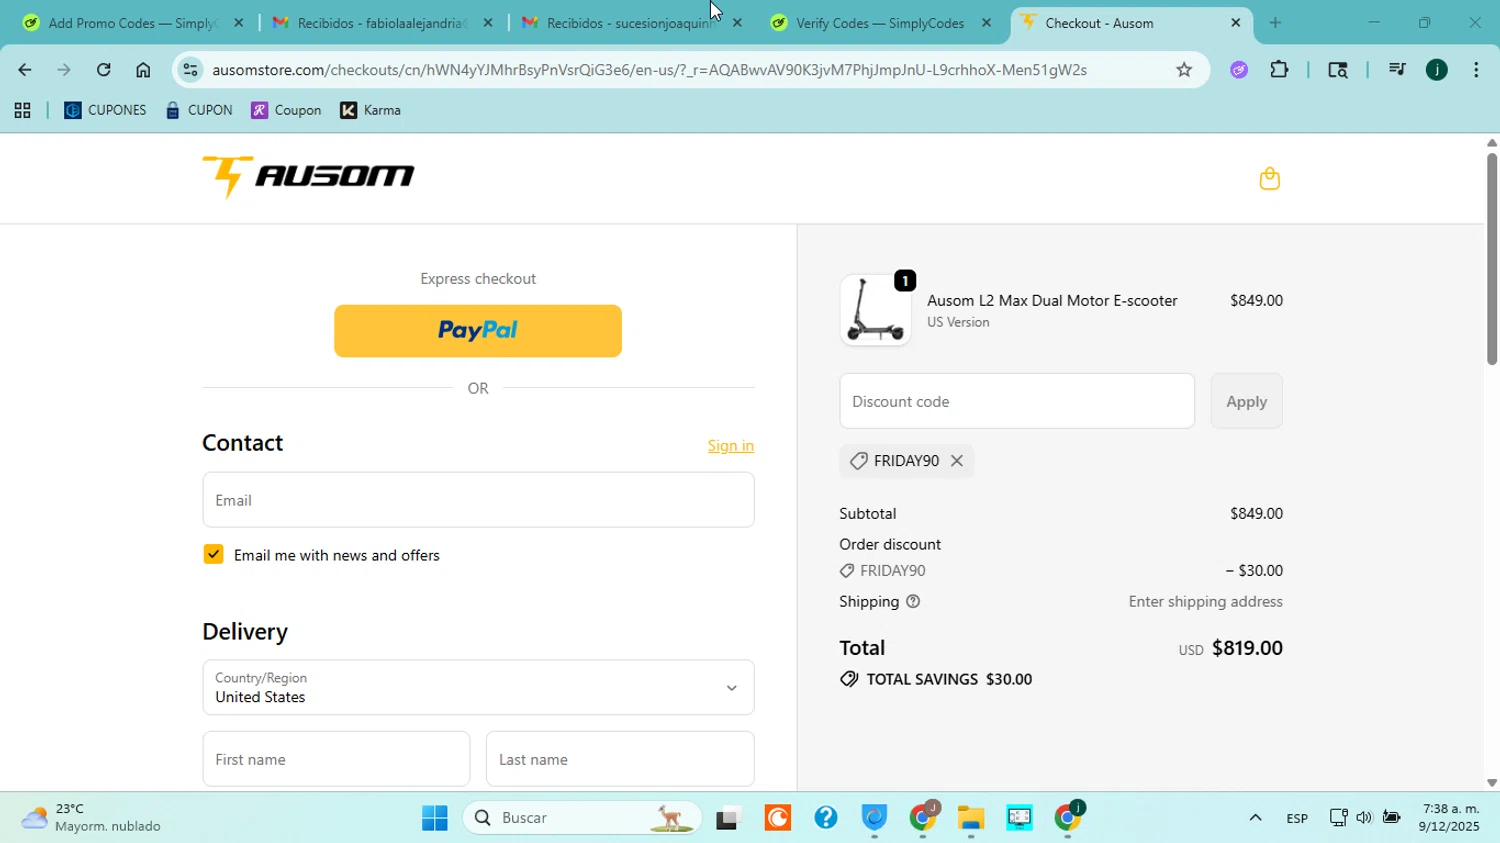Close the Checkout - Ausom tab
This screenshot has width=1500, height=843.
1235,23
